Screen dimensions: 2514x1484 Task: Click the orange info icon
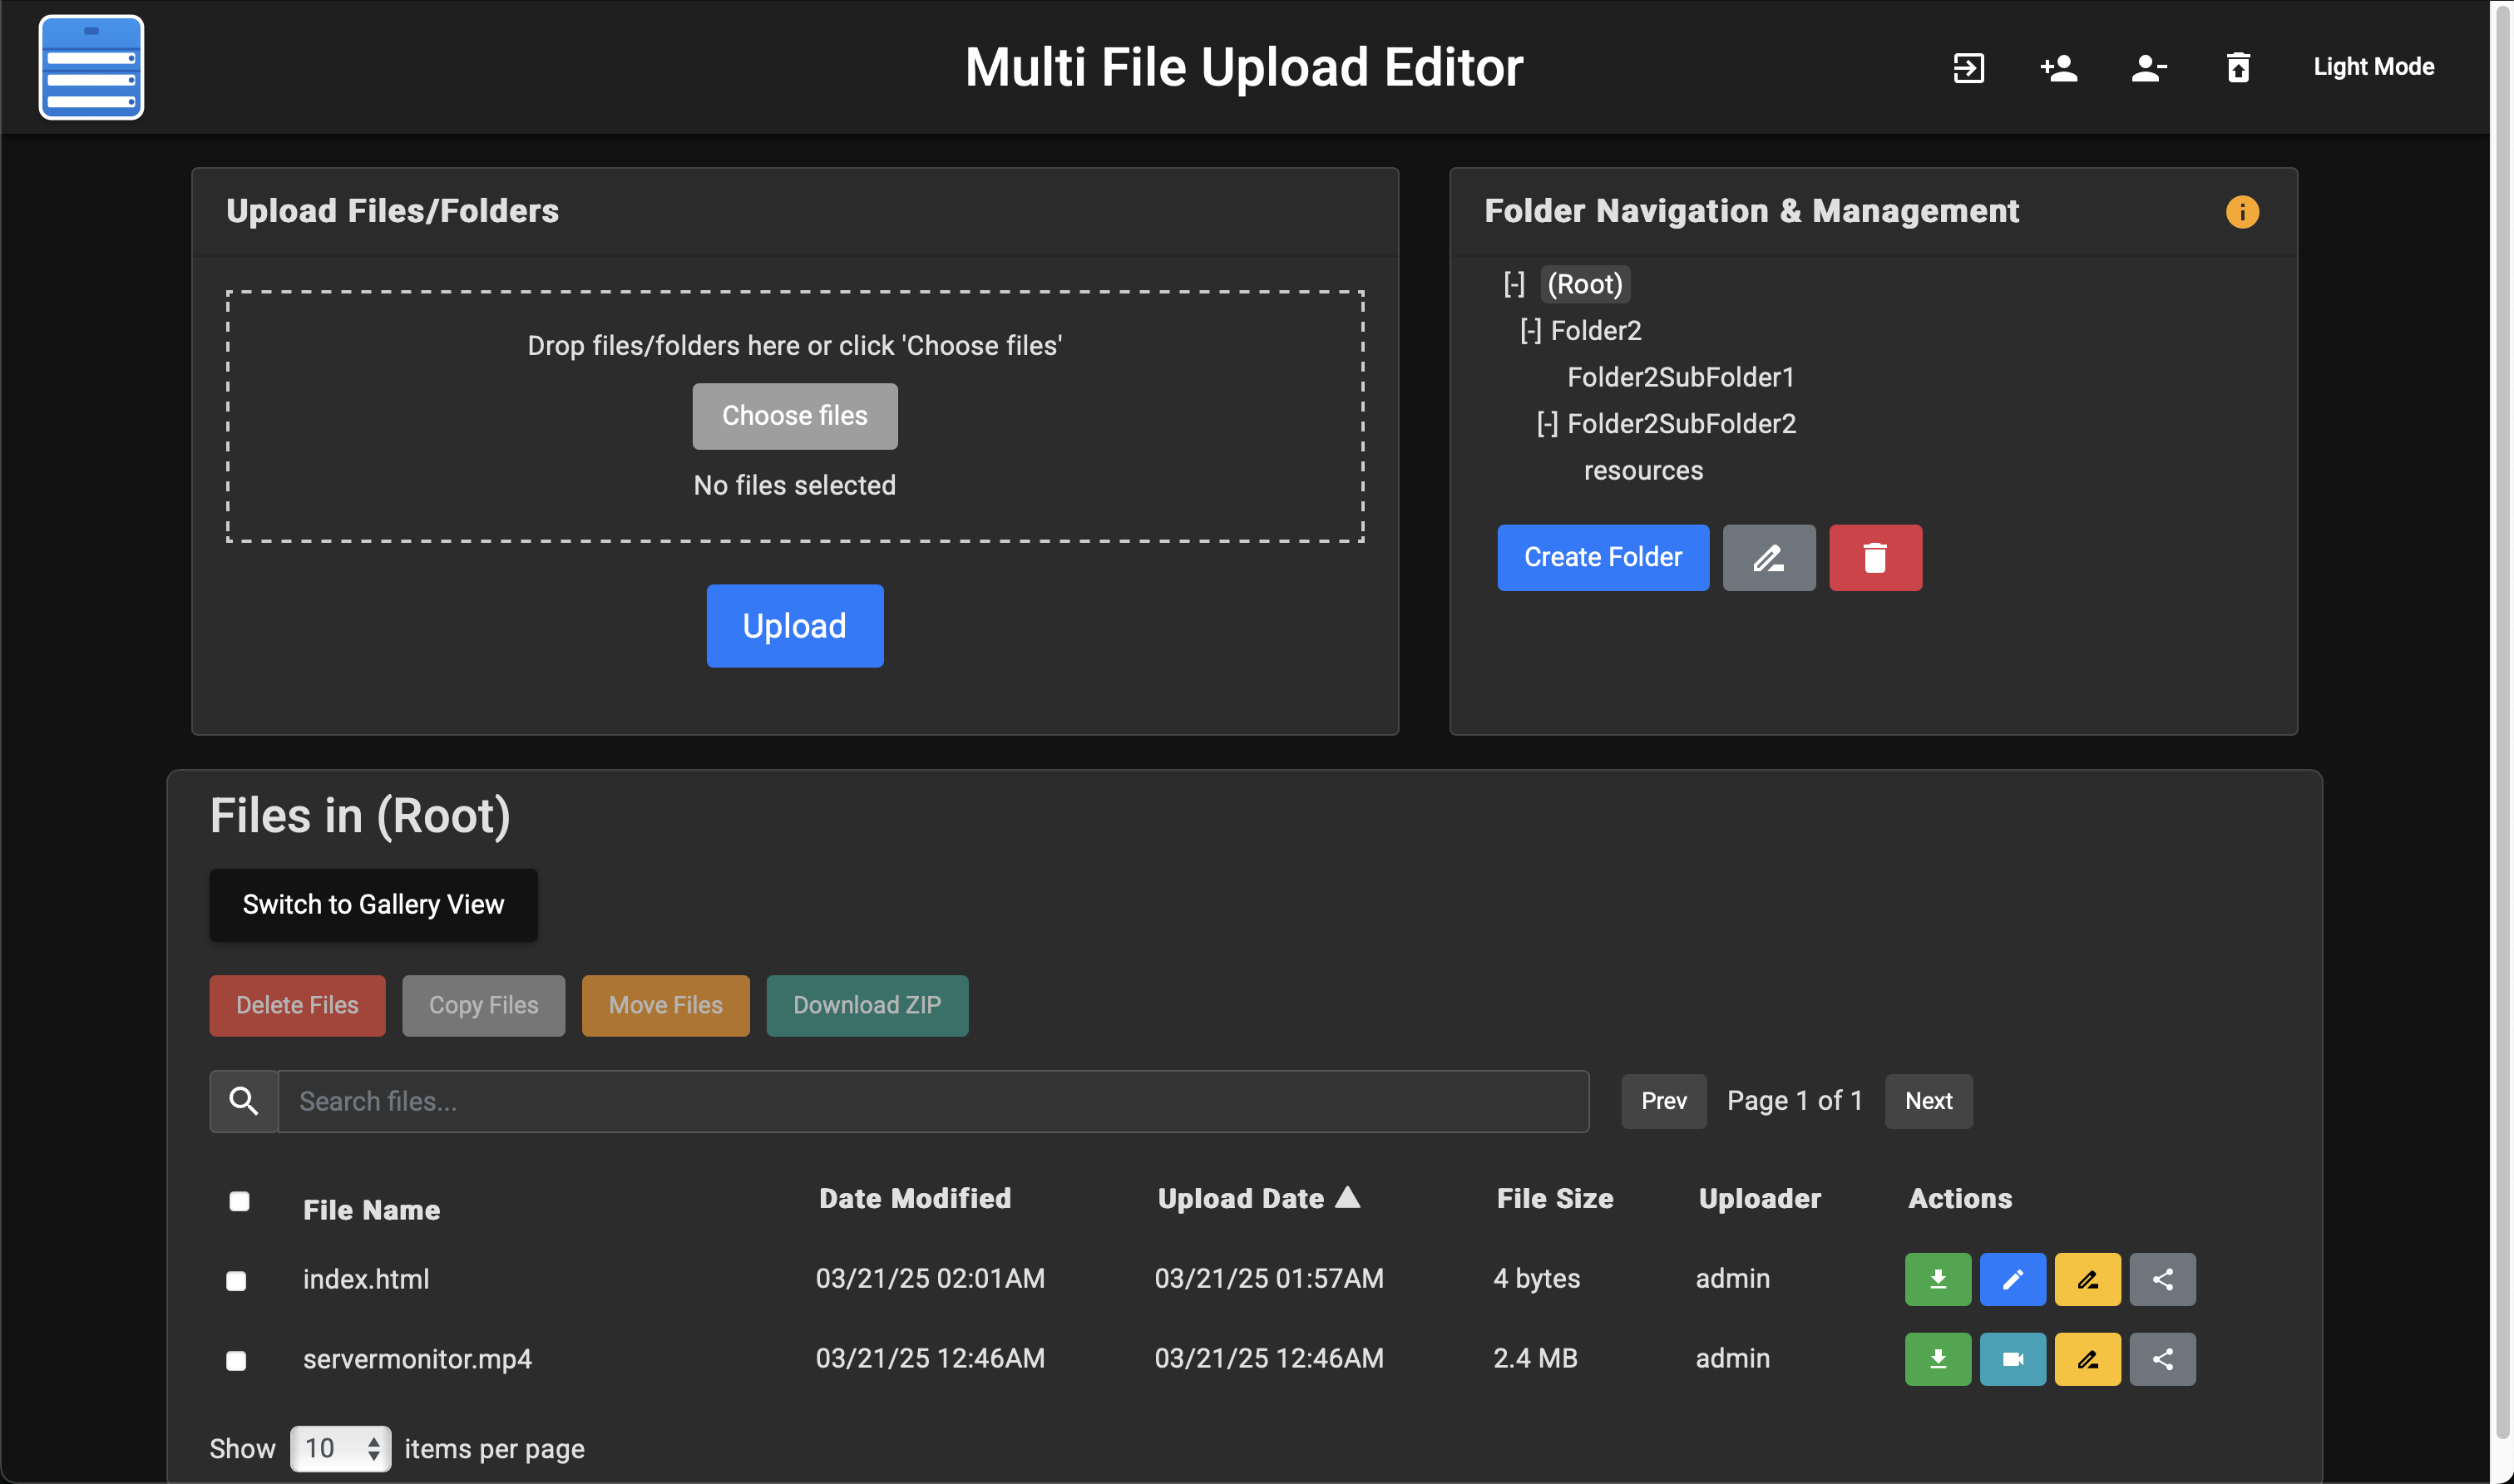pos(2241,212)
